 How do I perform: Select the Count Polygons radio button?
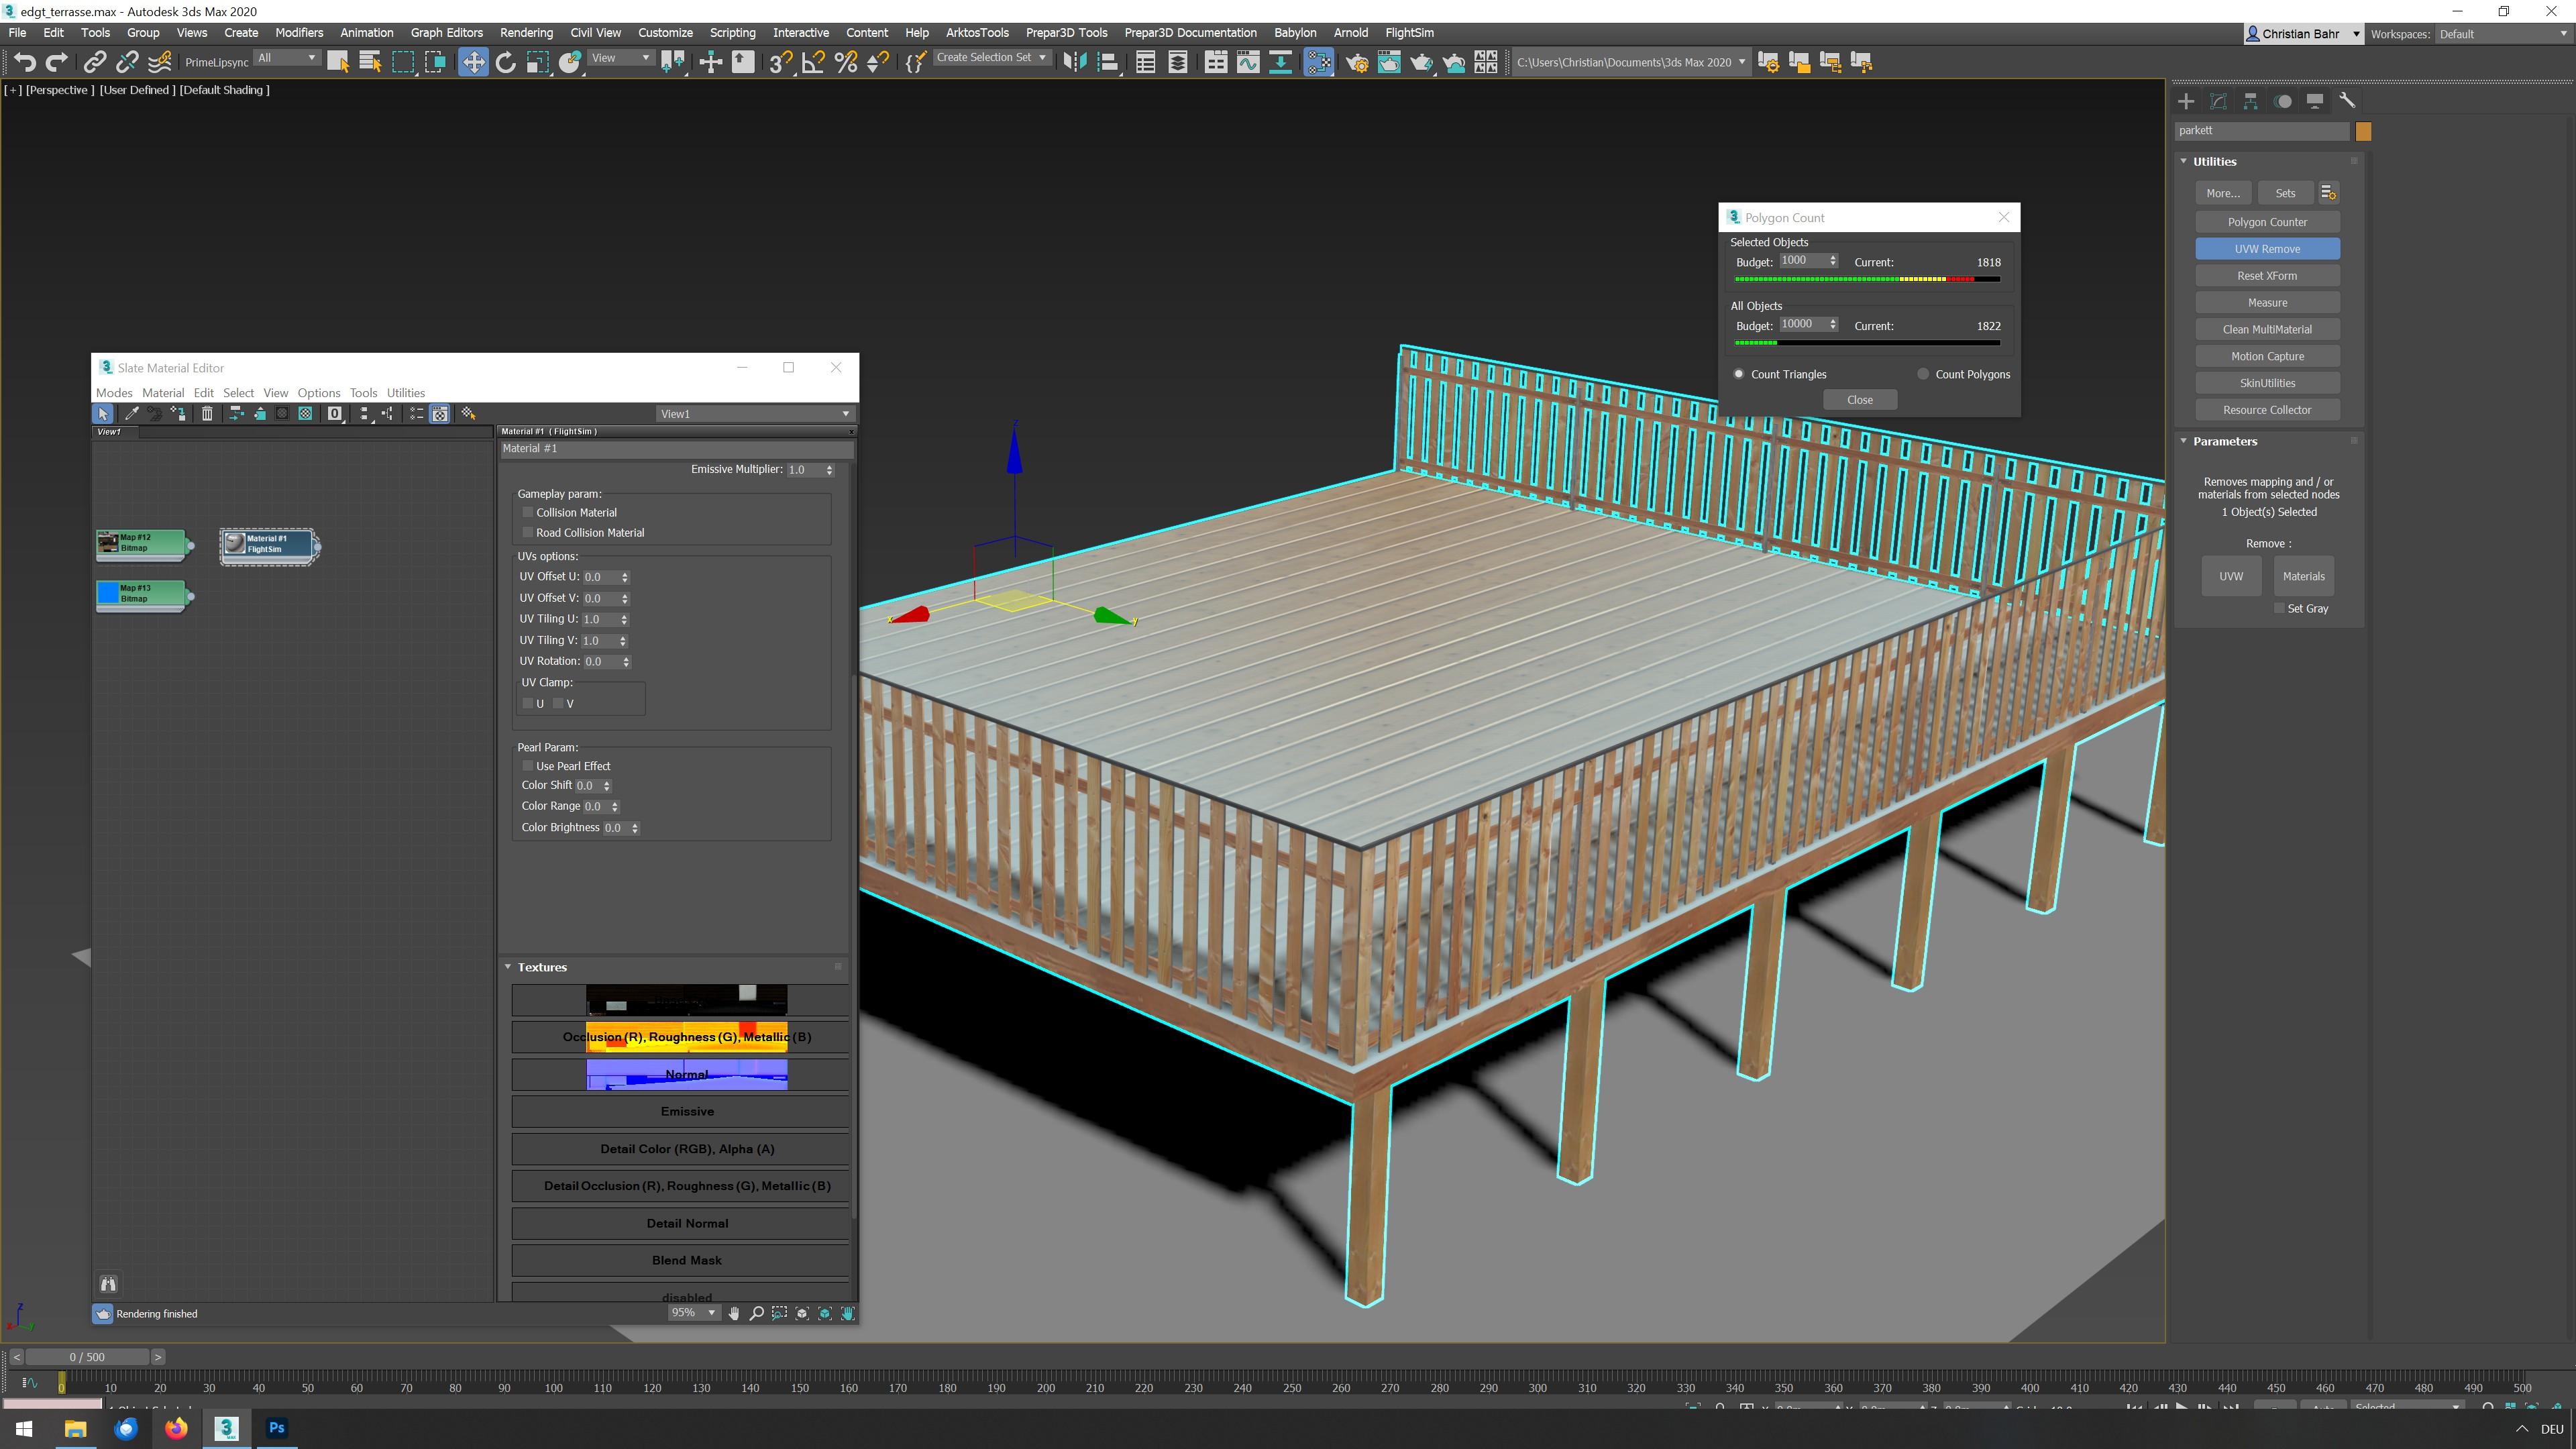coord(1923,374)
